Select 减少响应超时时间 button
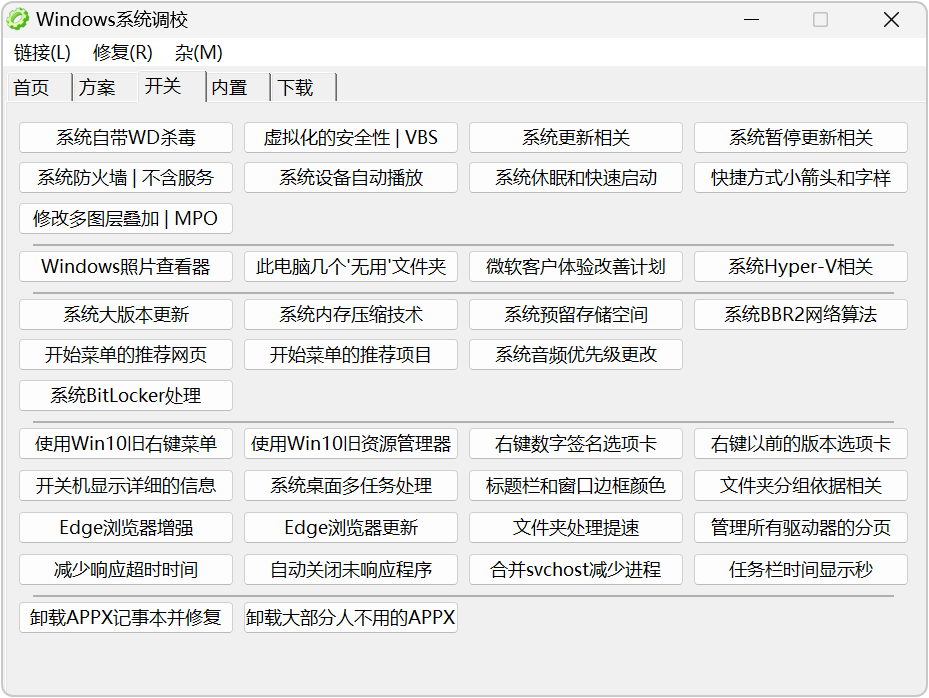The height and width of the screenshot is (698, 929). 126,570
